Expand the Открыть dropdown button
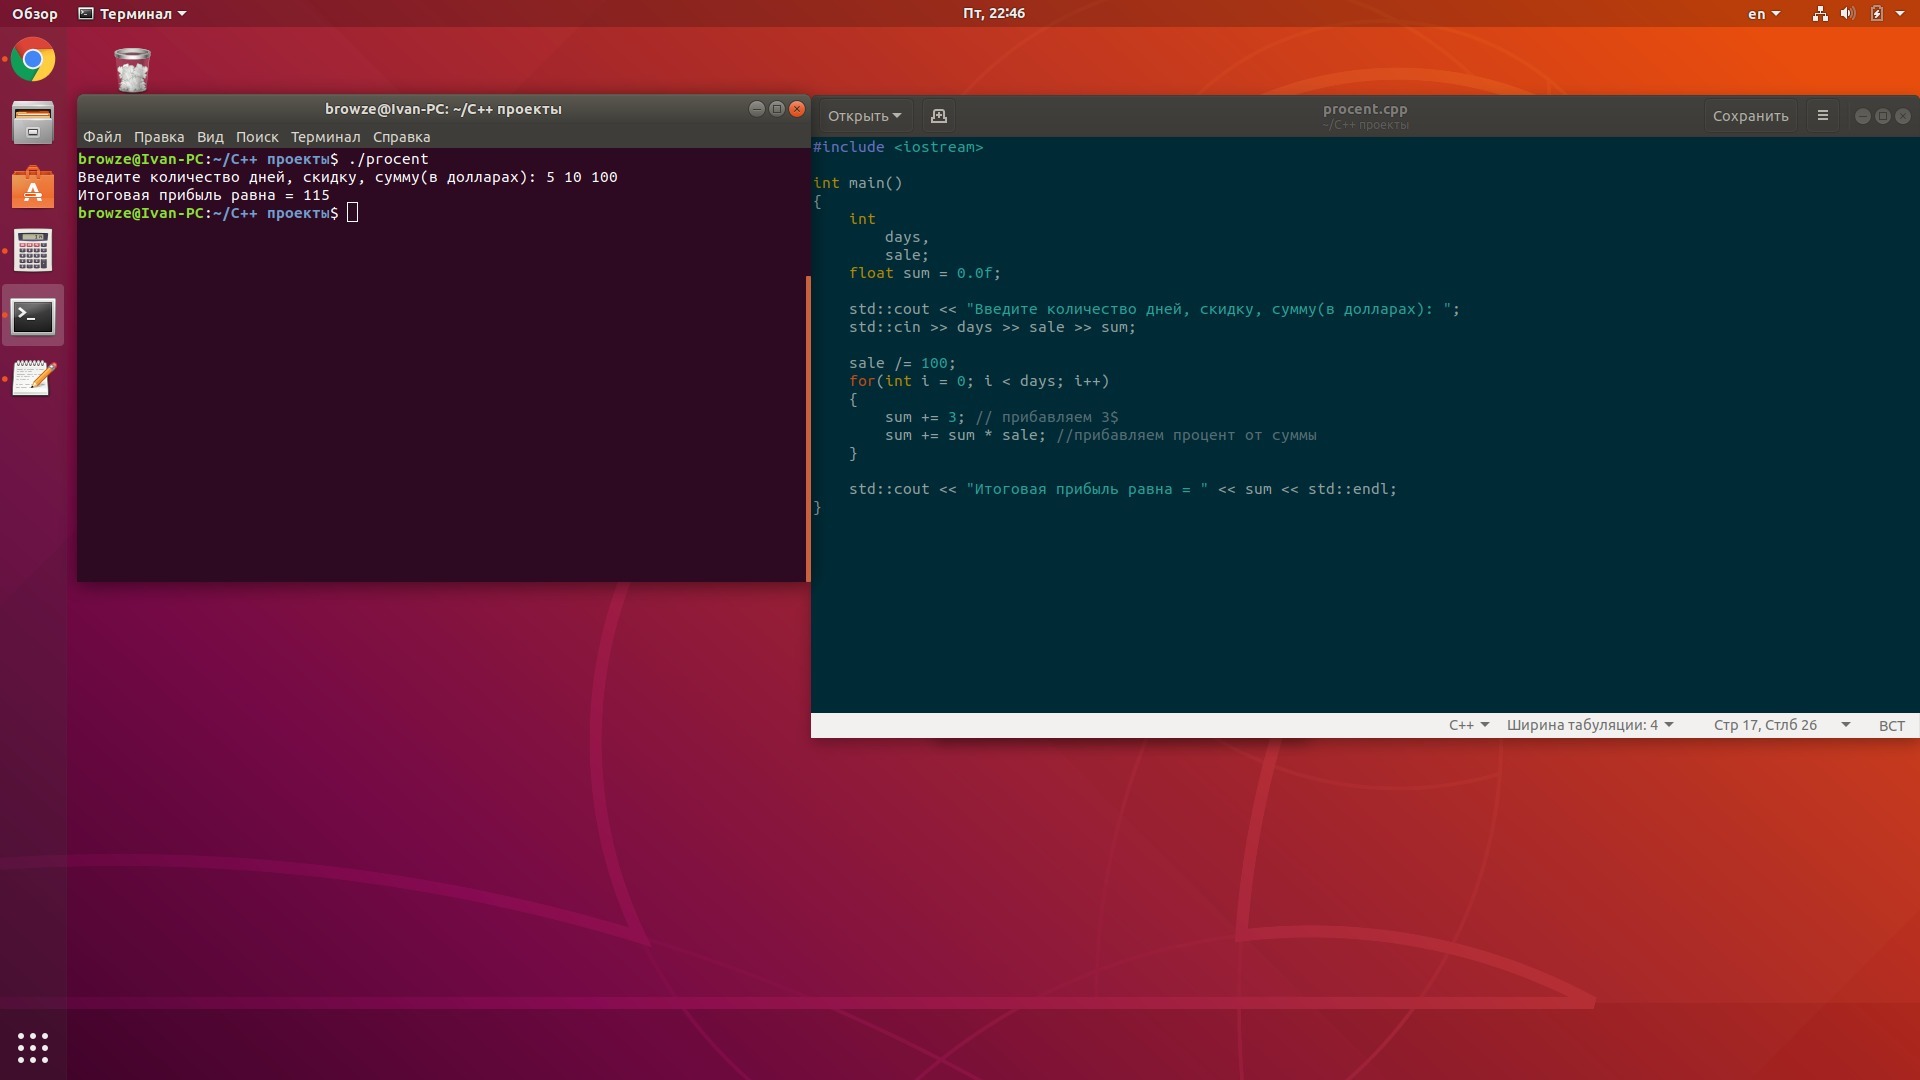The height and width of the screenshot is (1080, 1920). [864, 116]
